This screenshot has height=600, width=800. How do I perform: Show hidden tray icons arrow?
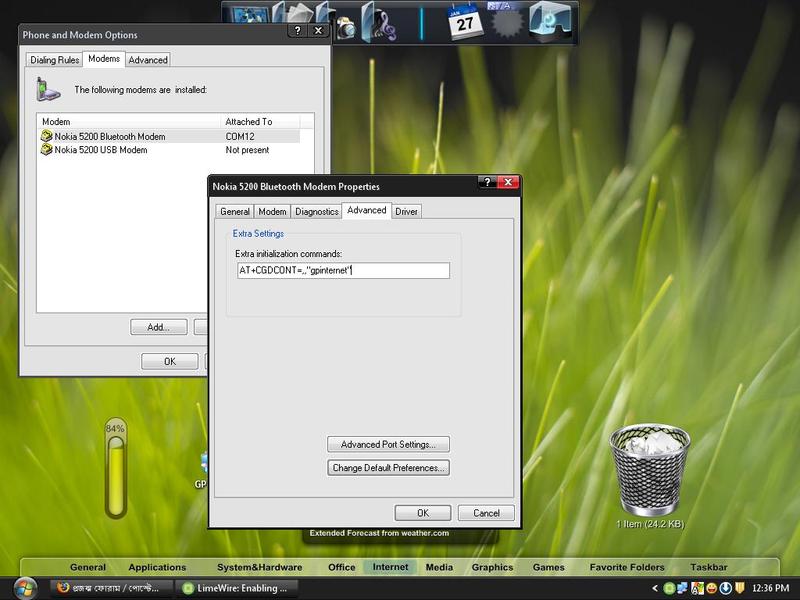click(x=655, y=588)
